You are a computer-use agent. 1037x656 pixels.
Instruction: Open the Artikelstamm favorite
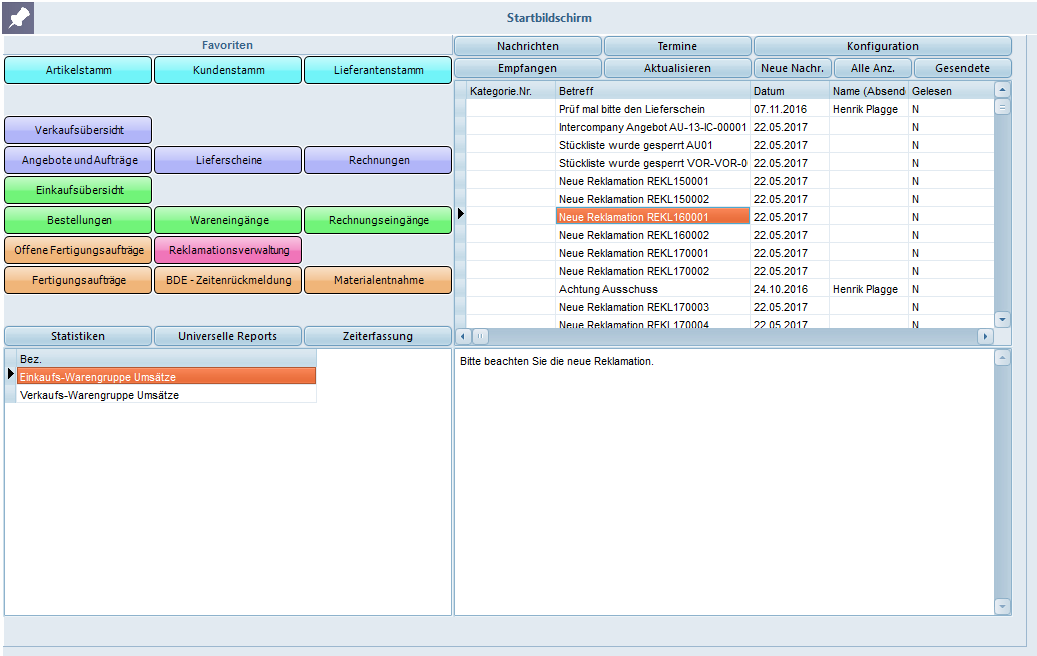(x=78, y=70)
